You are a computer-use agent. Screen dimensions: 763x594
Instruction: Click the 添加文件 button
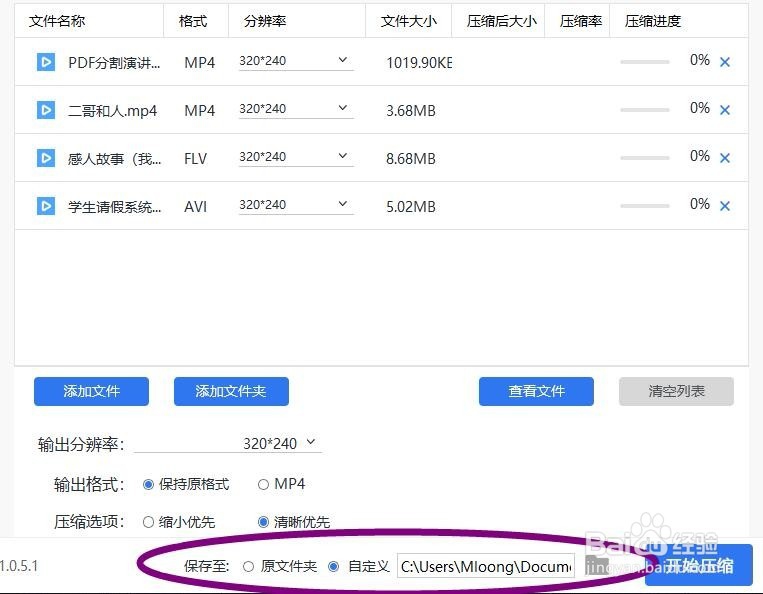[91, 391]
